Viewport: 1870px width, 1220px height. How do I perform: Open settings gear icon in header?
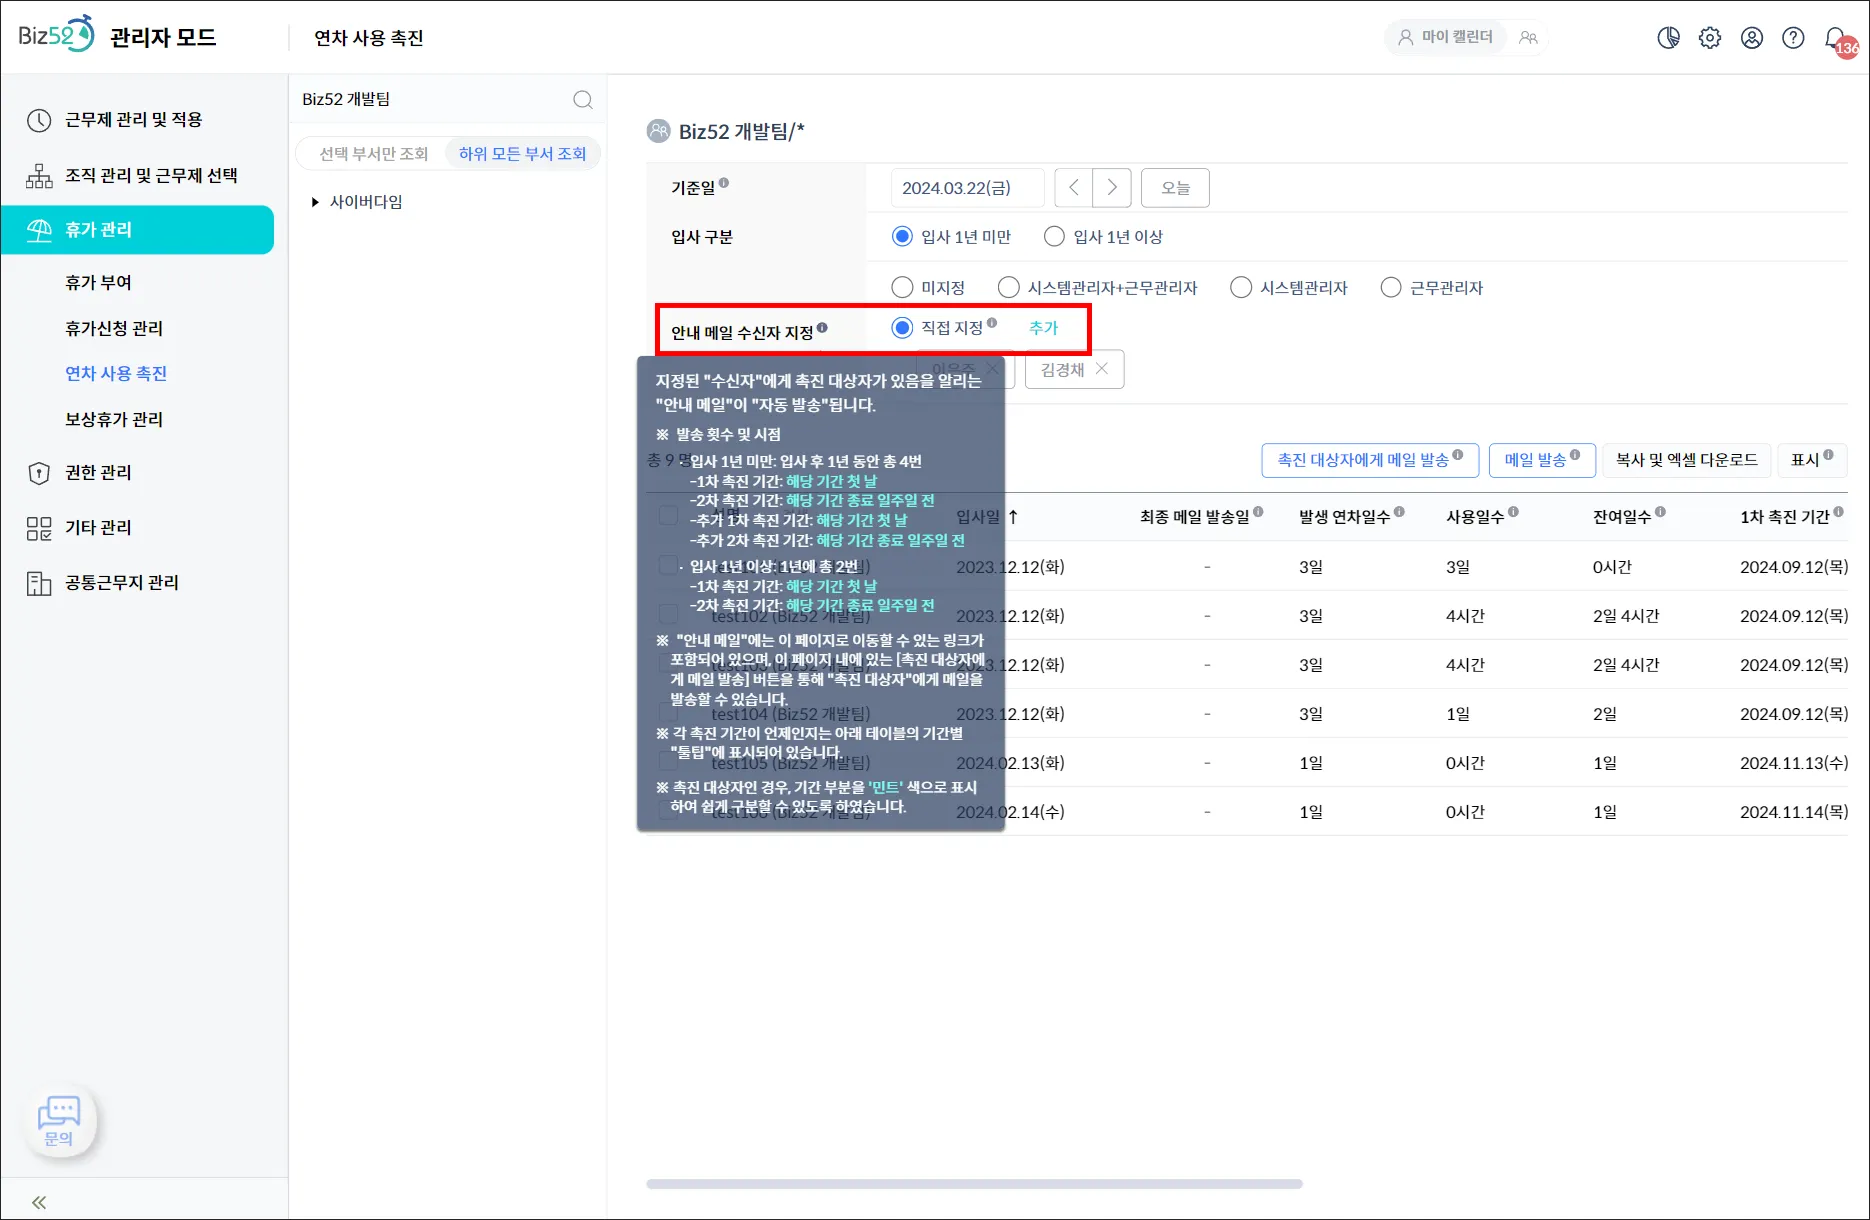point(1710,38)
